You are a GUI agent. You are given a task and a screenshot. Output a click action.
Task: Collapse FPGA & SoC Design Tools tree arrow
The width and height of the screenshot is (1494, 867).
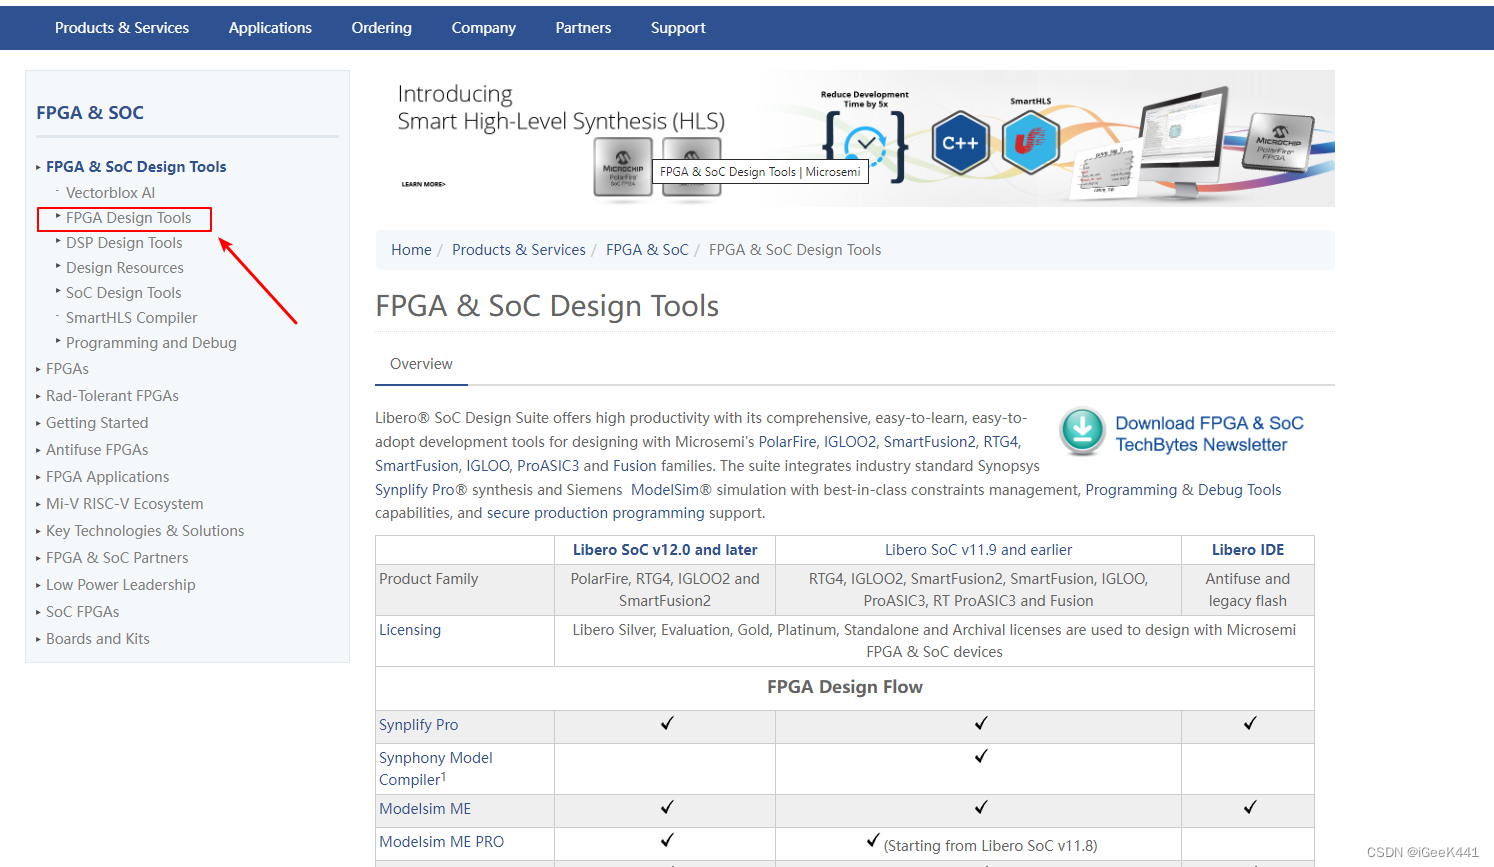point(38,168)
